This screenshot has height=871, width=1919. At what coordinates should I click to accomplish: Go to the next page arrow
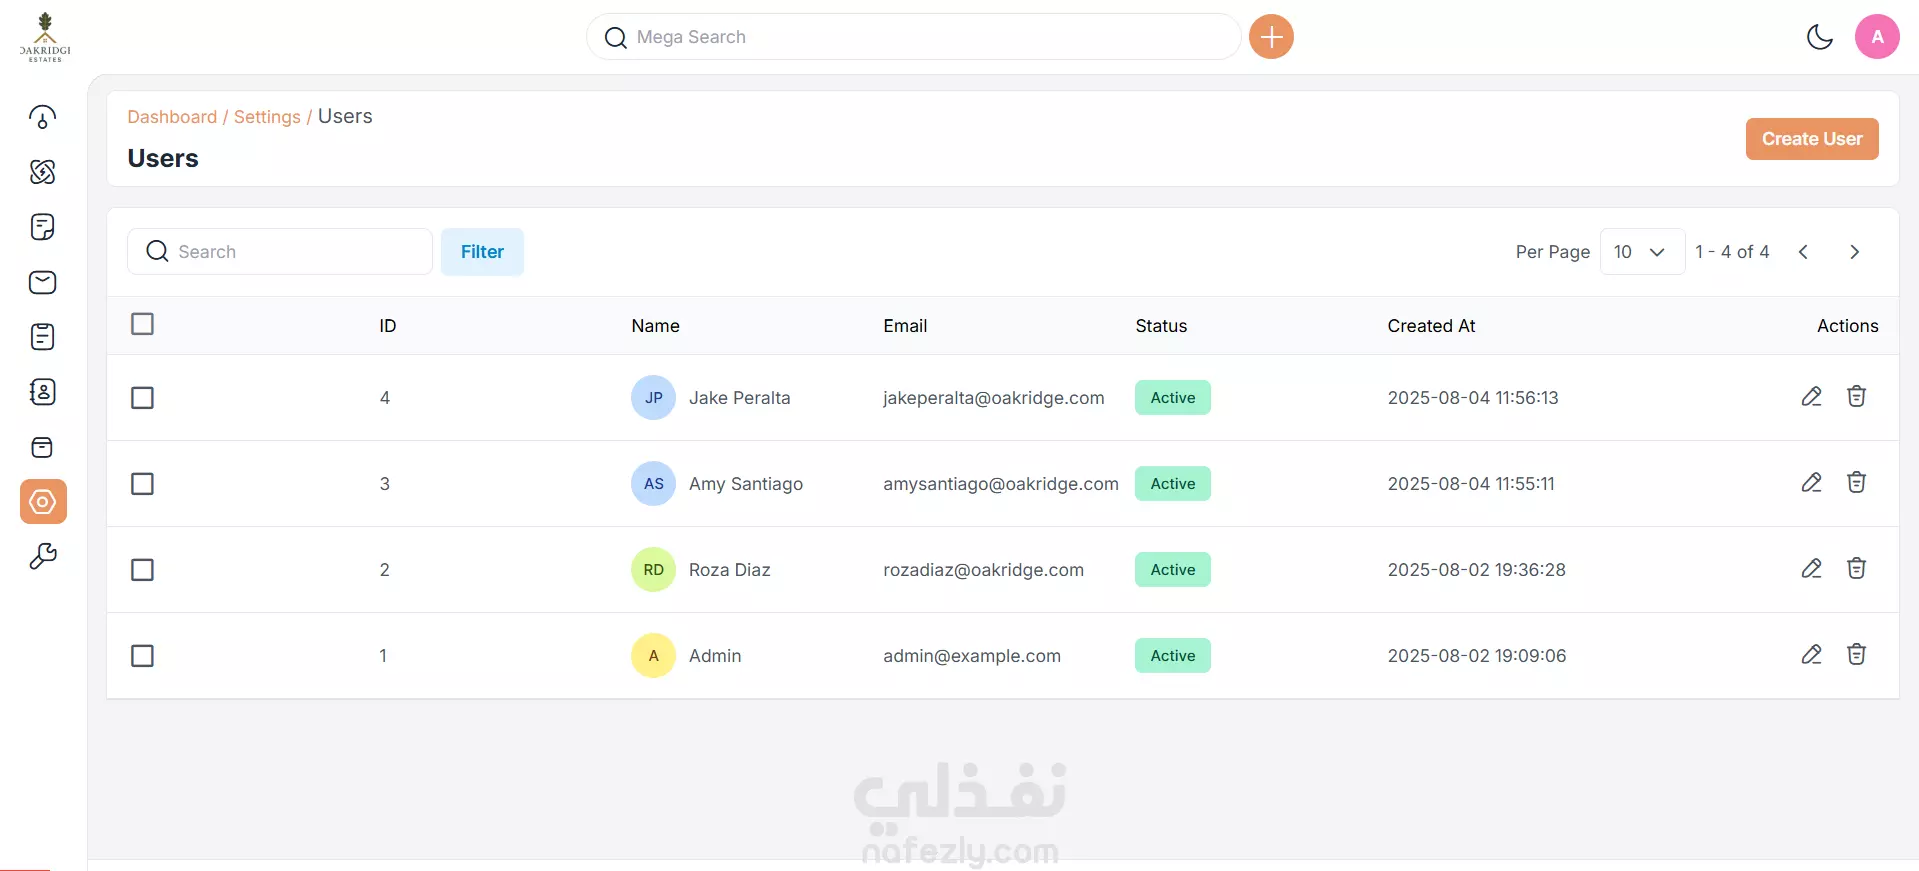pyautogui.click(x=1854, y=252)
